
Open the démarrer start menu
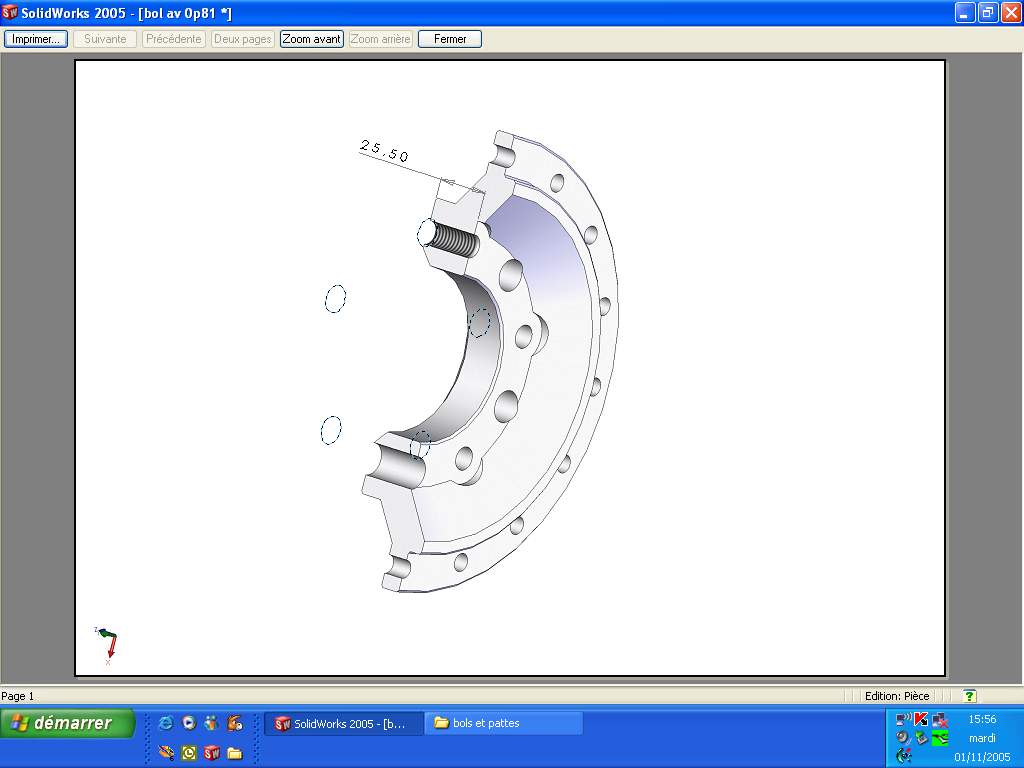(x=68, y=723)
